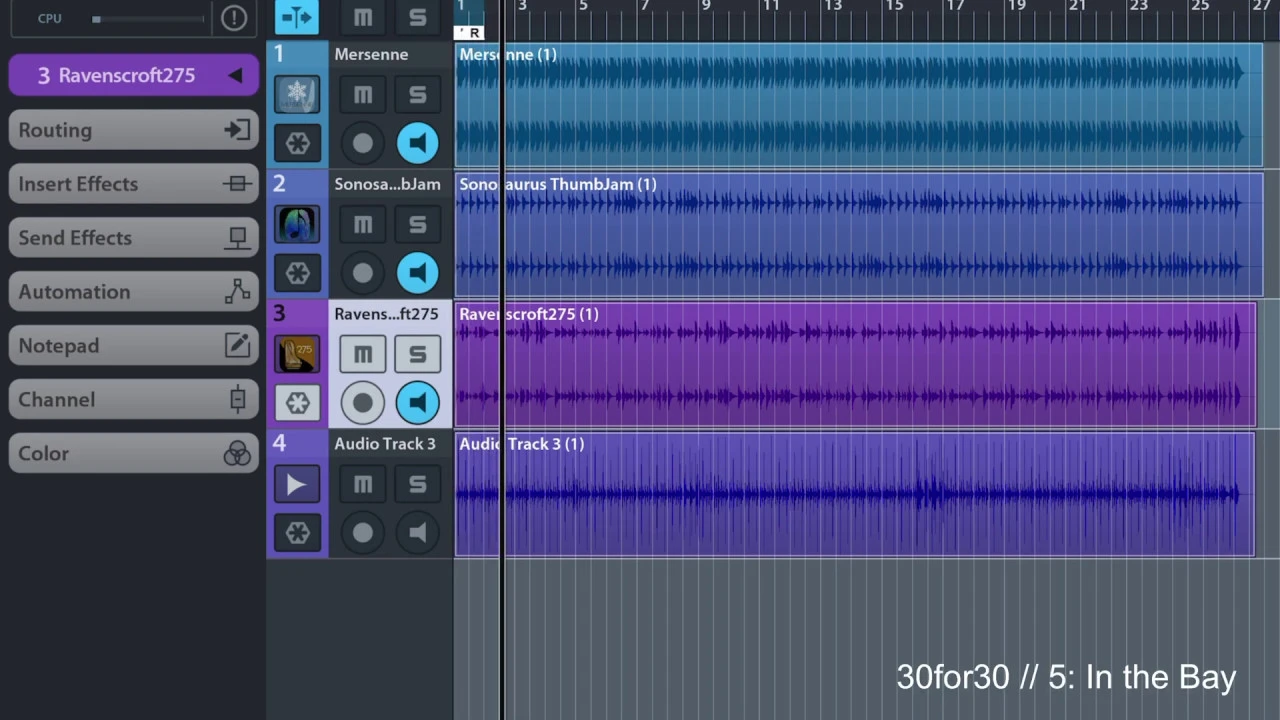The image size is (1280, 720).
Task: Open the Mersenne instrument icon
Action: tap(297, 94)
